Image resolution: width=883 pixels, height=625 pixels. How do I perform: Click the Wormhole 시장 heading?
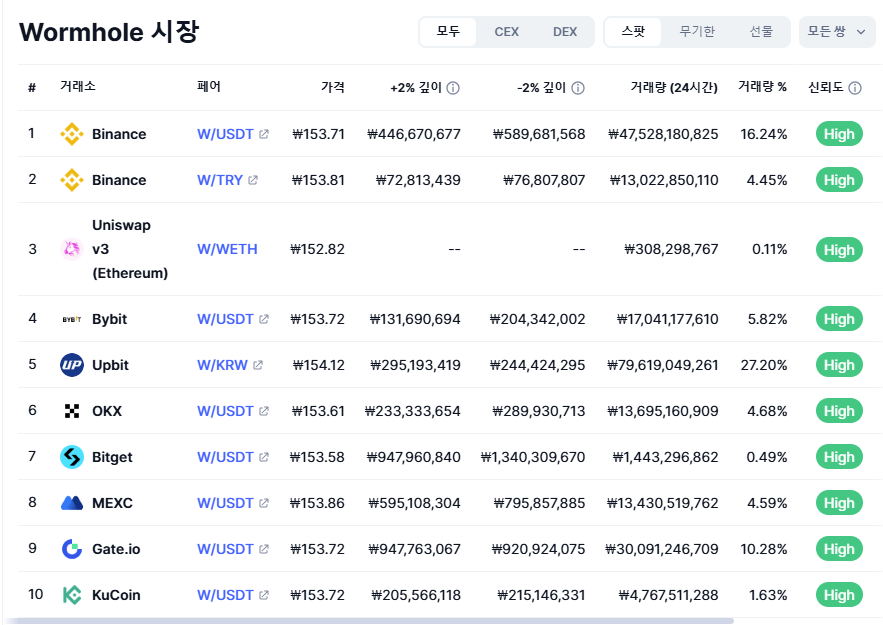(109, 32)
